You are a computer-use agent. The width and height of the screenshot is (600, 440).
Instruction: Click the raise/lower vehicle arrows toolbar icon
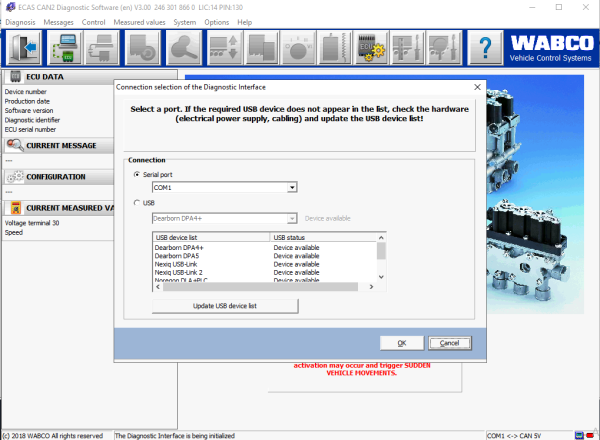coord(225,48)
